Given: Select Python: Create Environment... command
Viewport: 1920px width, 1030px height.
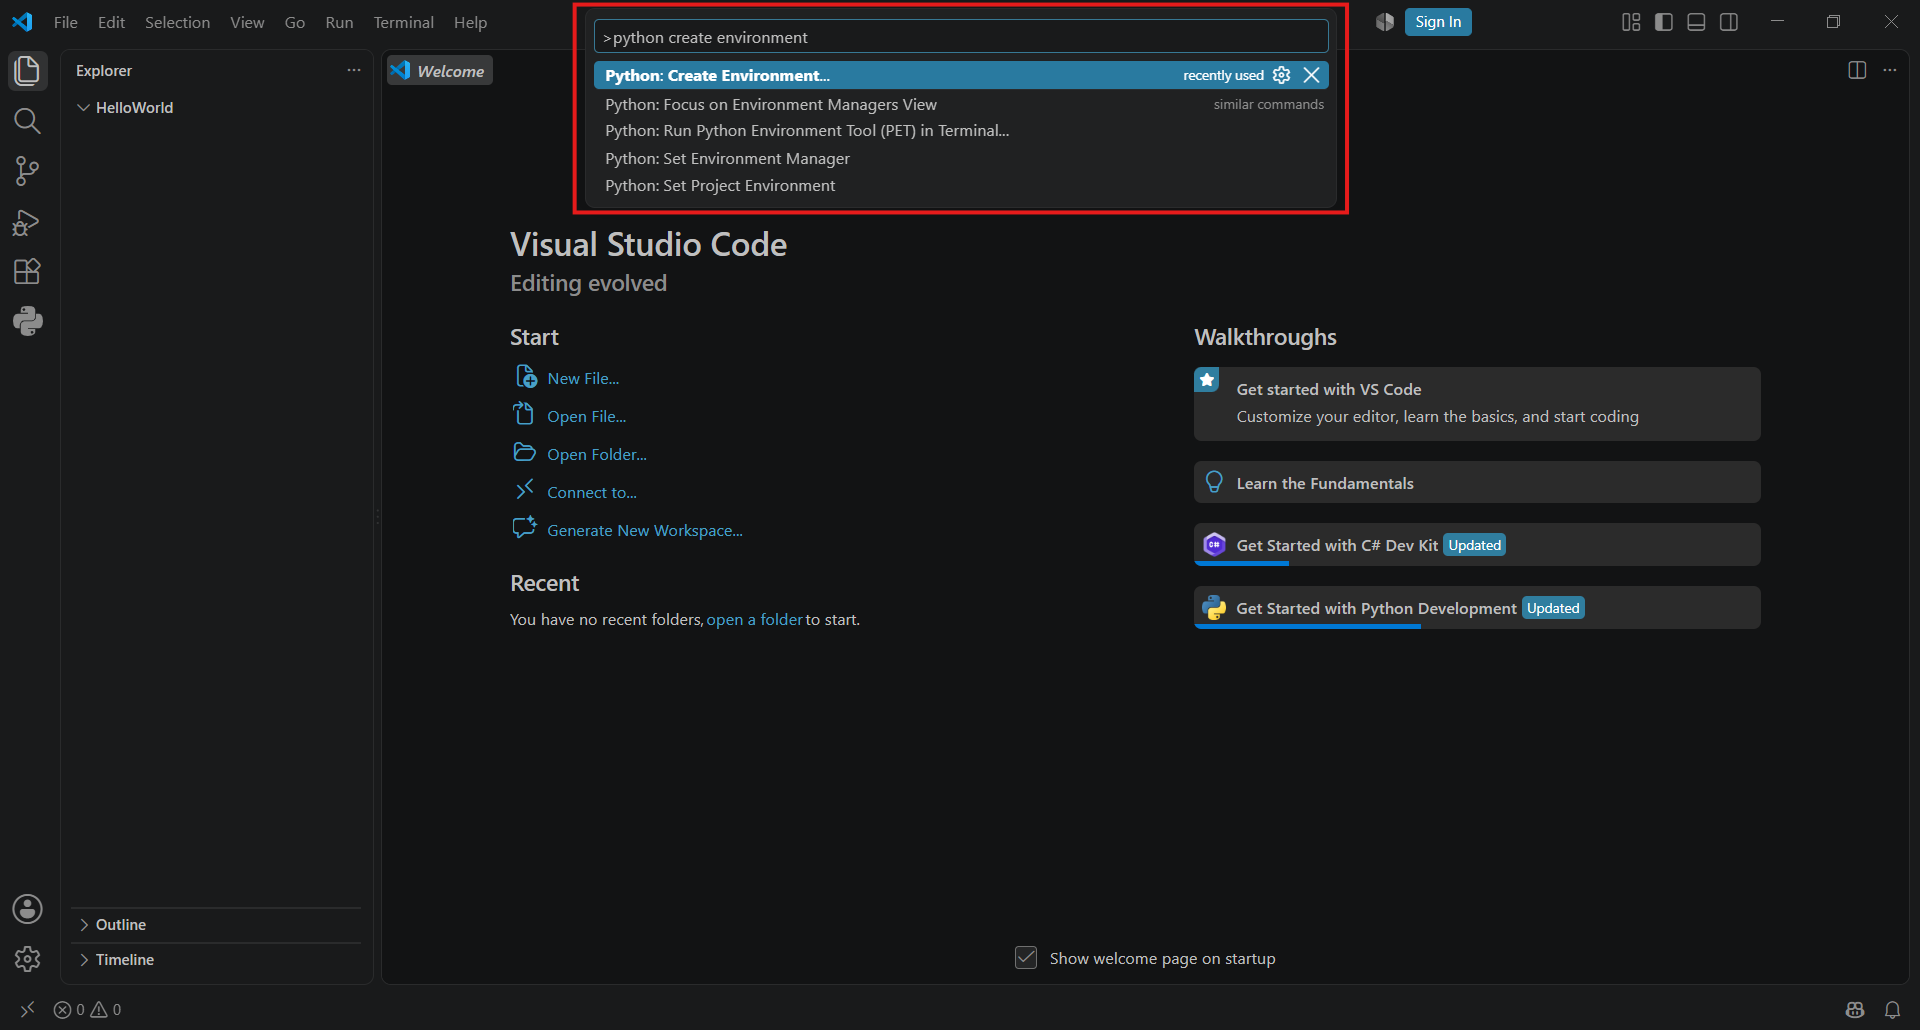Looking at the screenshot, I should pos(961,75).
